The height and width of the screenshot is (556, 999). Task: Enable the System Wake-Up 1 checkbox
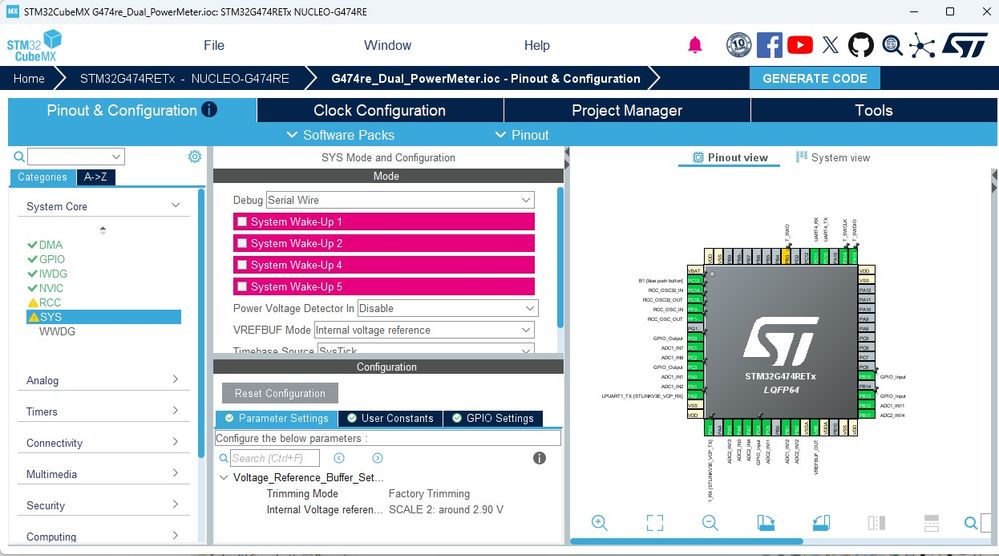242,222
